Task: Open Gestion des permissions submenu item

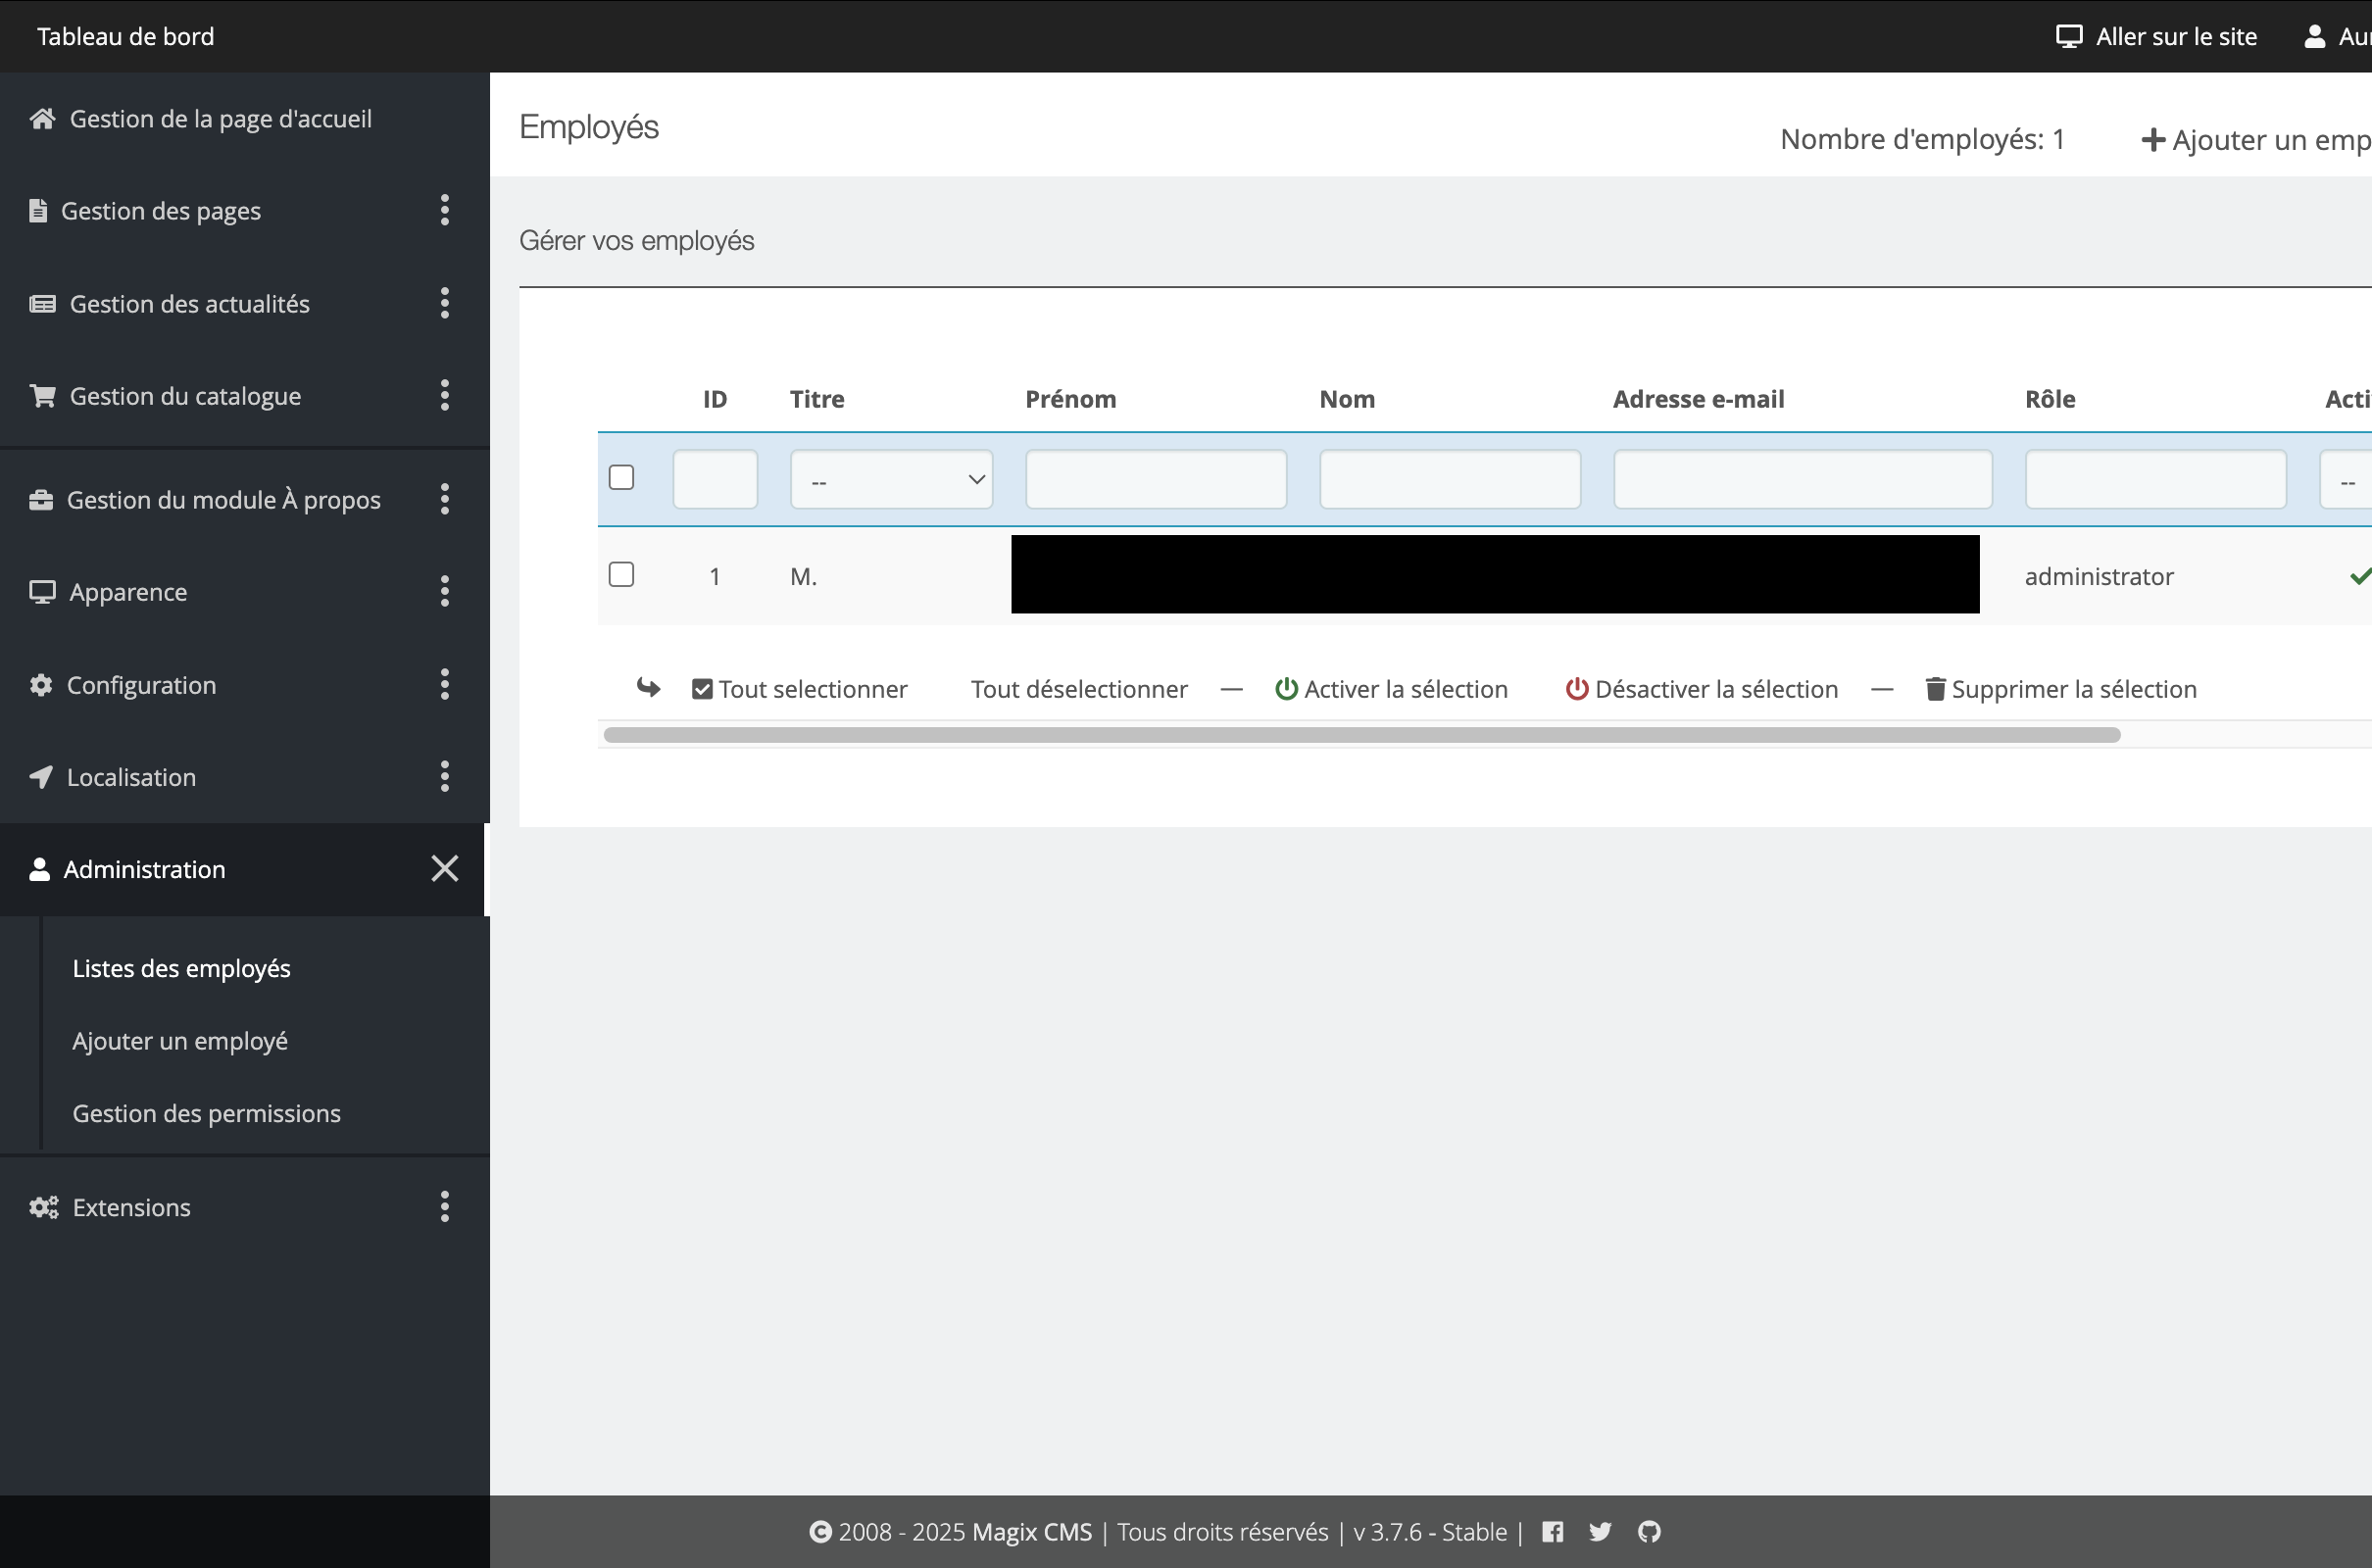Action: [206, 1113]
